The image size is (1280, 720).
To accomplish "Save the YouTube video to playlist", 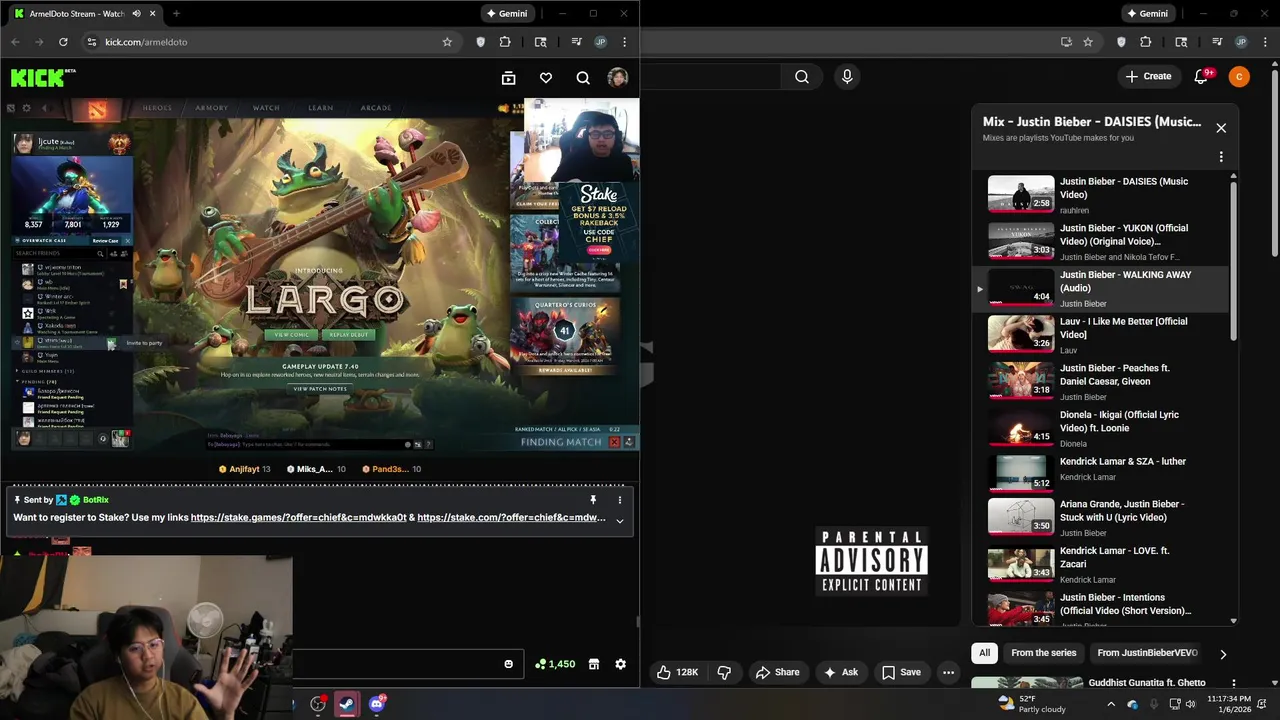I will (x=901, y=672).
